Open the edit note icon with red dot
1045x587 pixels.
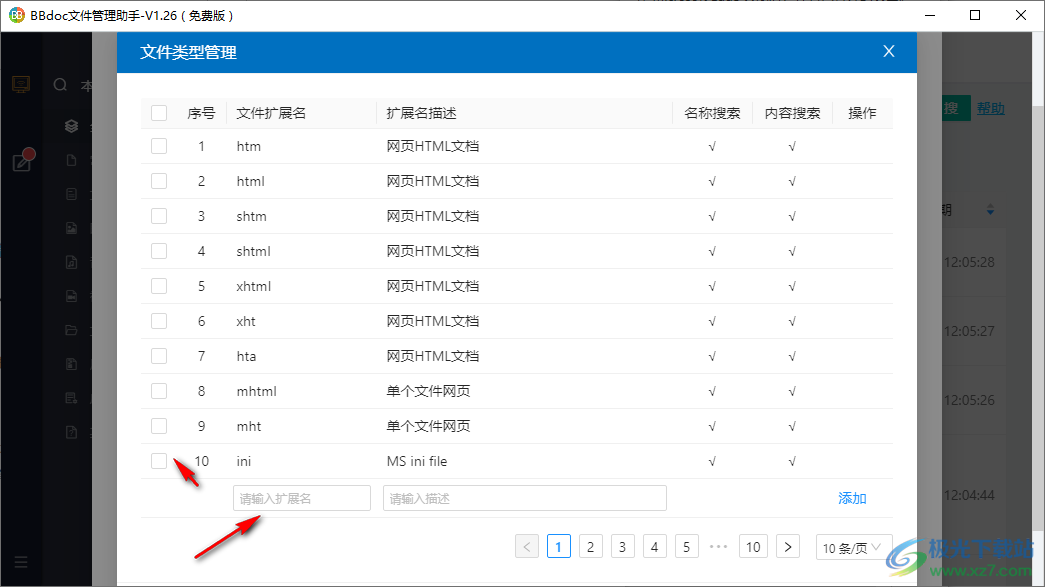(22, 161)
